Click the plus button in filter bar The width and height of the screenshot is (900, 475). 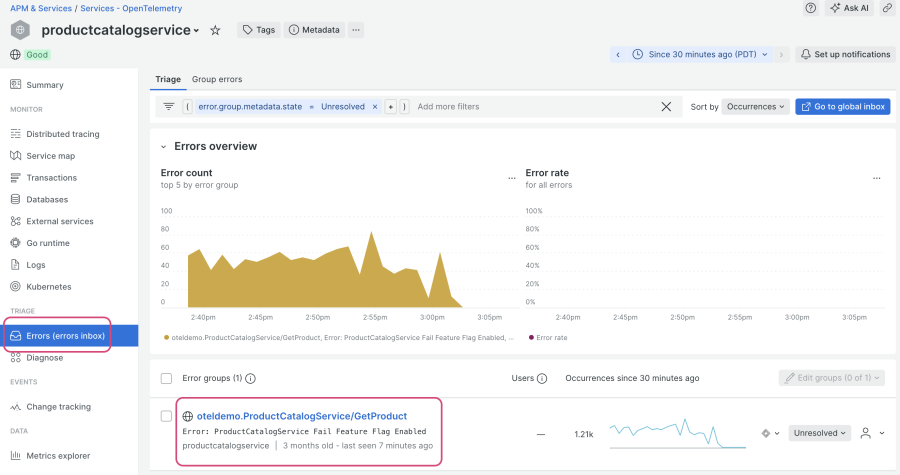coord(390,107)
